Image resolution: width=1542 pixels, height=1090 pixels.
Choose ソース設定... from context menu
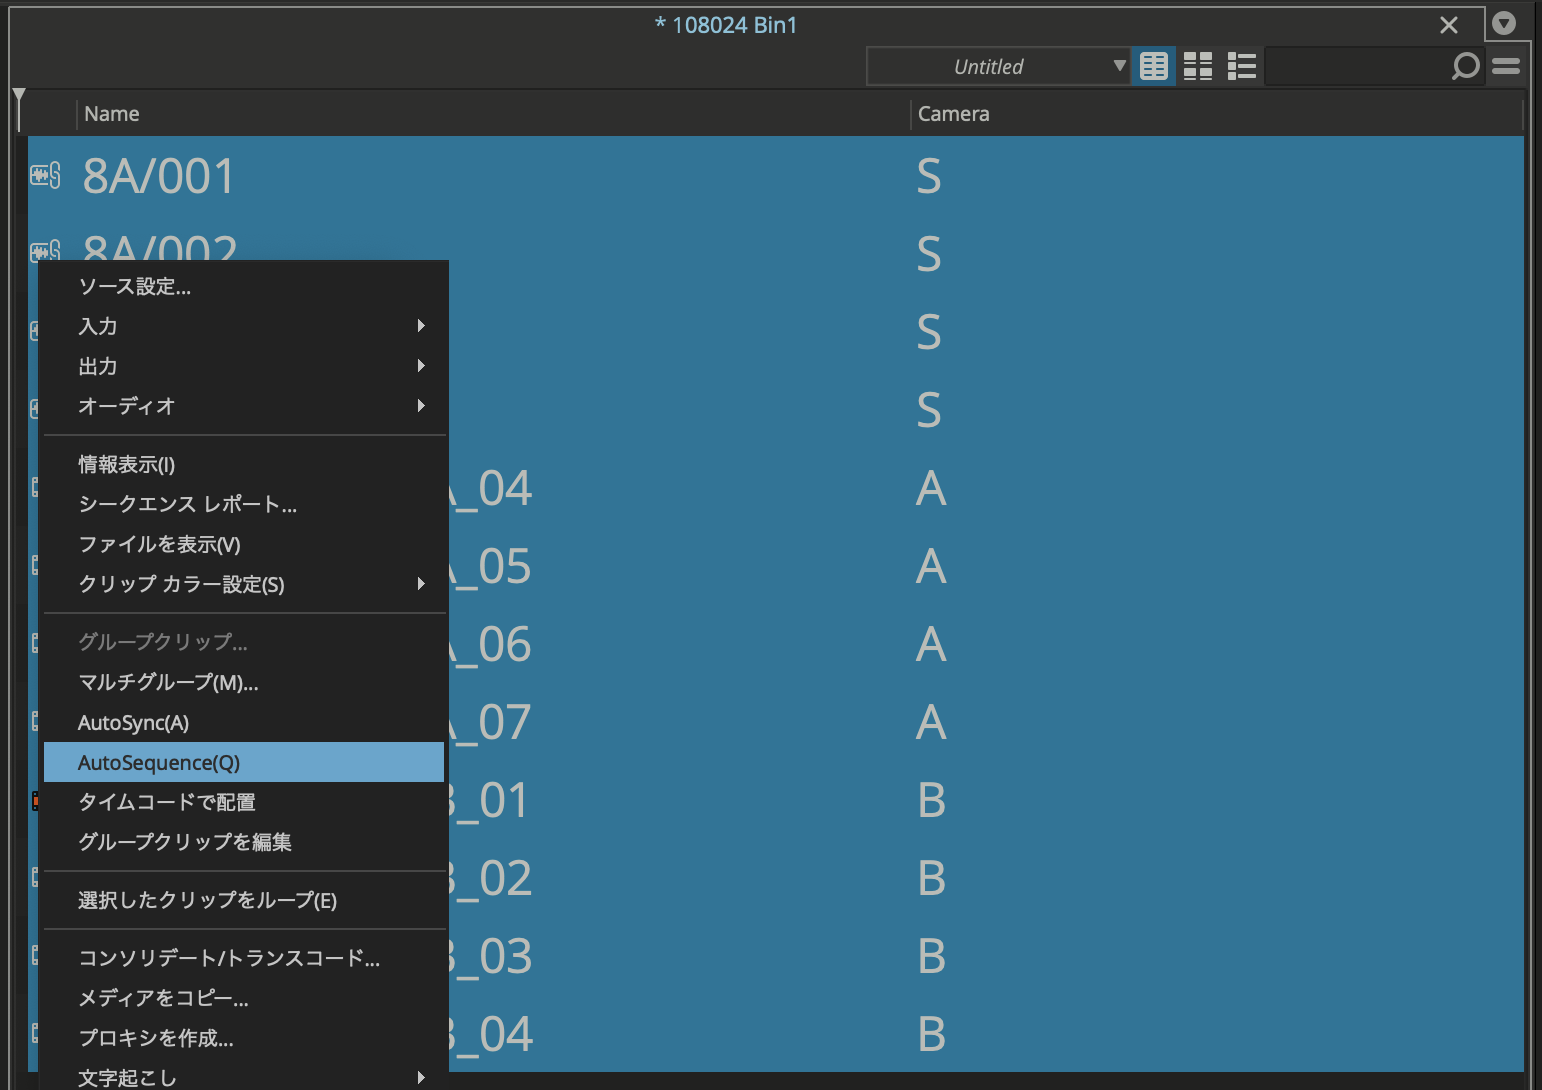click(244, 286)
